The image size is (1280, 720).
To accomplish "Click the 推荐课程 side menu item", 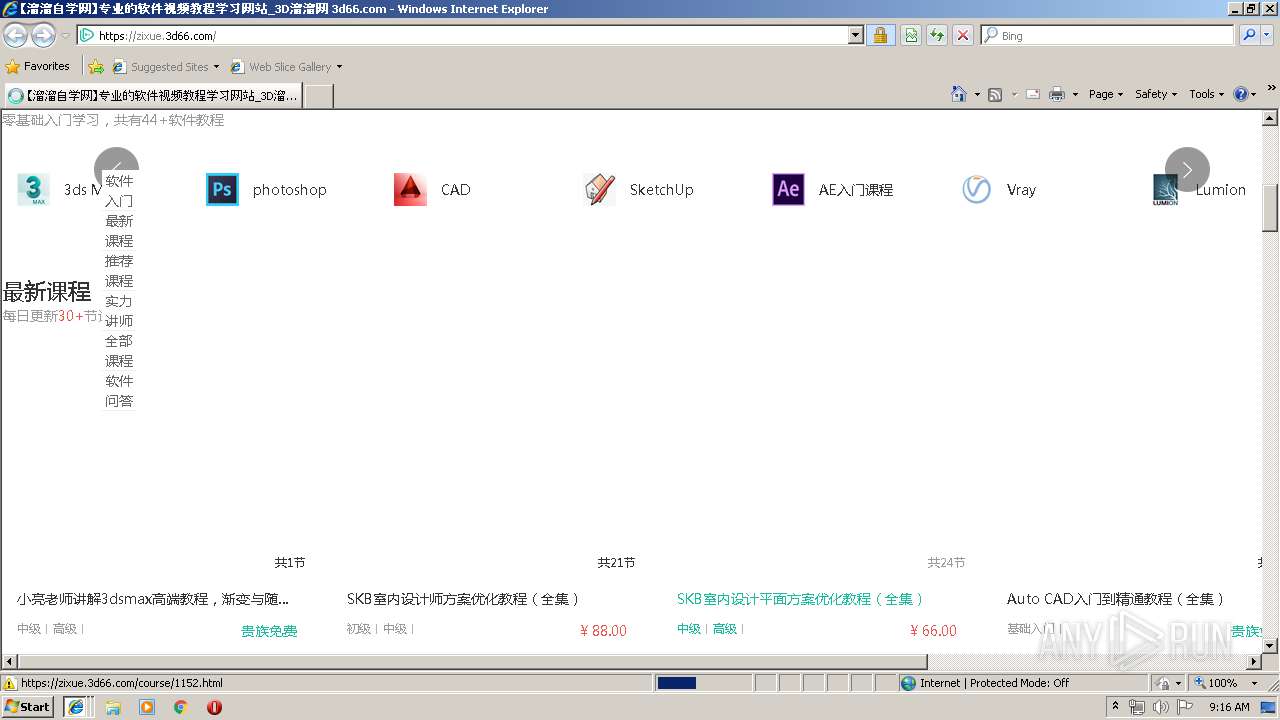I will [x=119, y=271].
